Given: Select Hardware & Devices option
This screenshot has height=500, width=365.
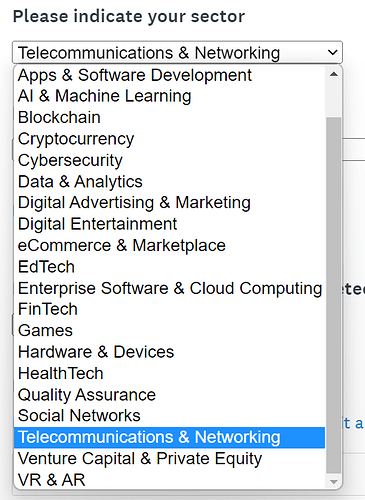Looking at the screenshot, I should pyautogui.click(x=169, y=352).
